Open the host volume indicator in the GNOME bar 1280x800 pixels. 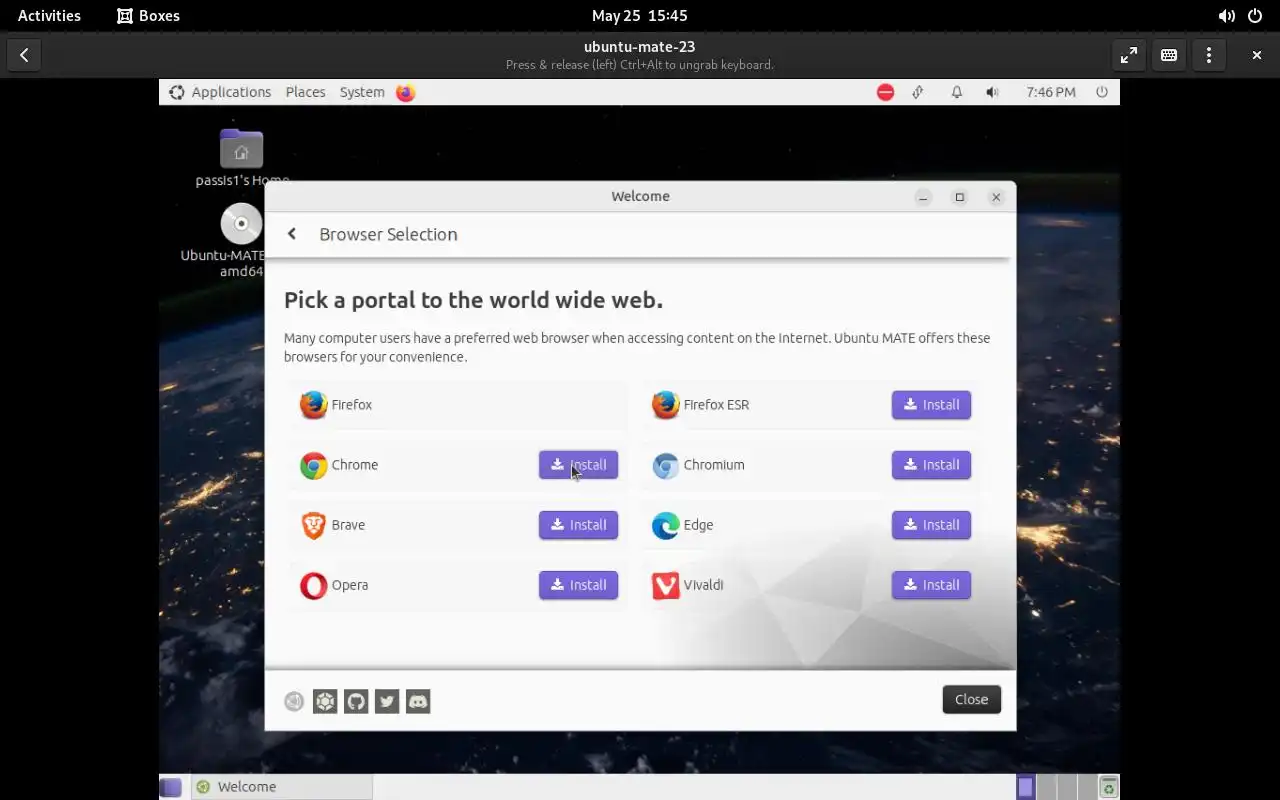click(x=1226, y=16)
